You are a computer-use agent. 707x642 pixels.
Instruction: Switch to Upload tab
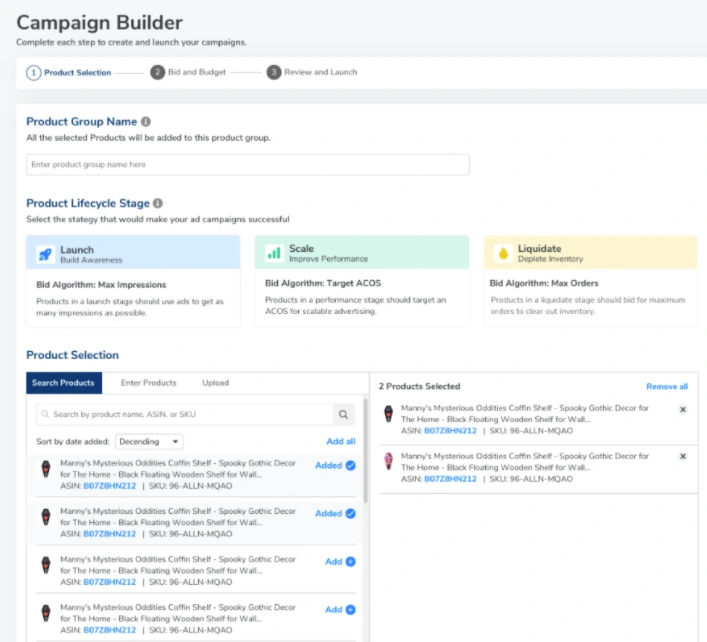[216, 383]
